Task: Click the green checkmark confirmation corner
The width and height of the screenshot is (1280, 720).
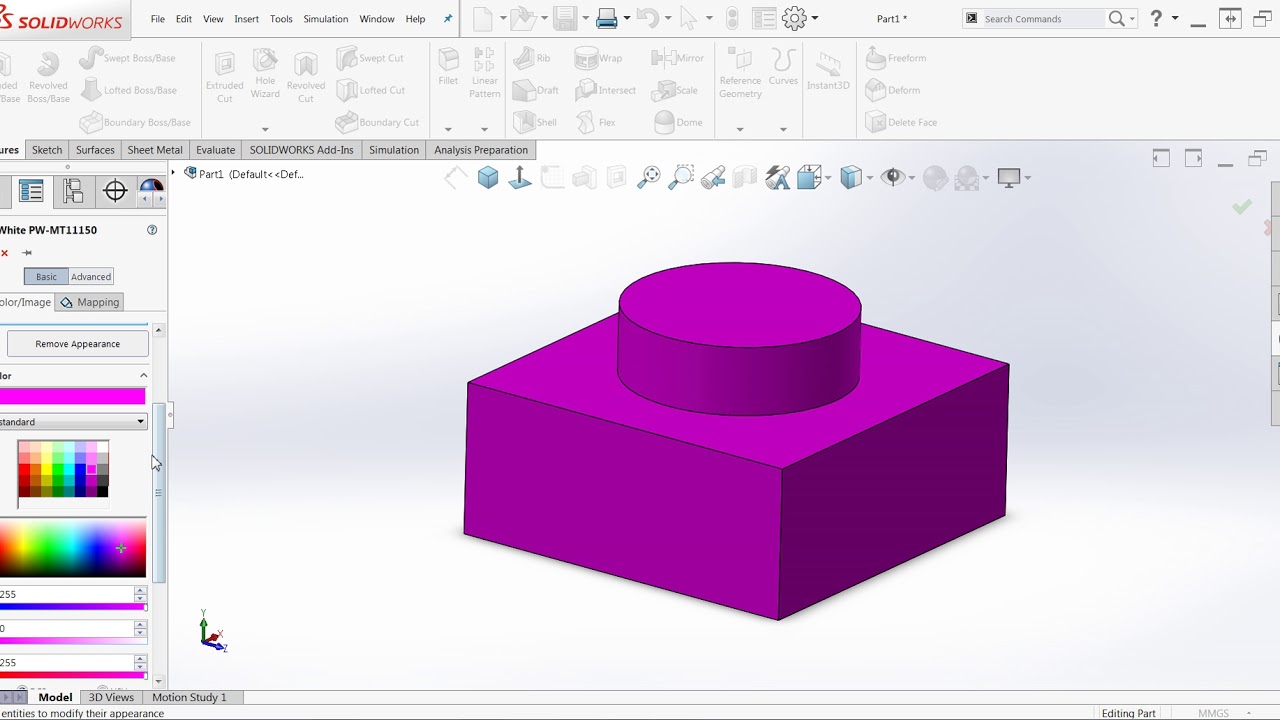Action: (1242, 206)
